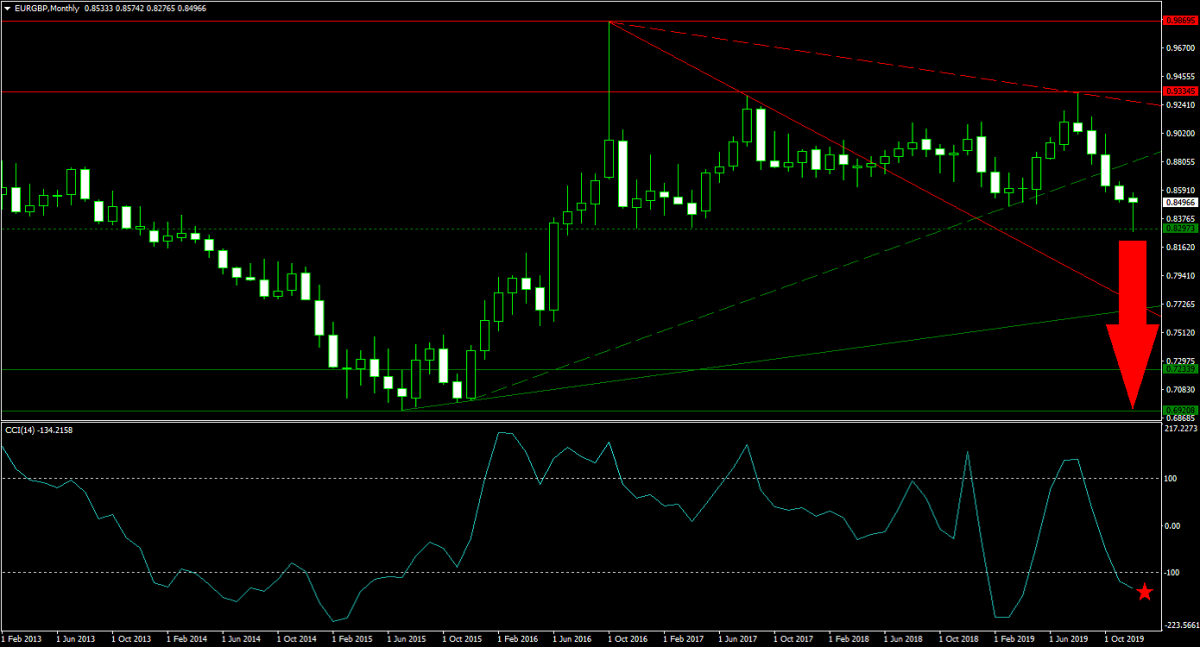1200x647 pixels.
Task: Click the CCI(14) indicator label
Action: pyautogui.click(x=40, y=430)
